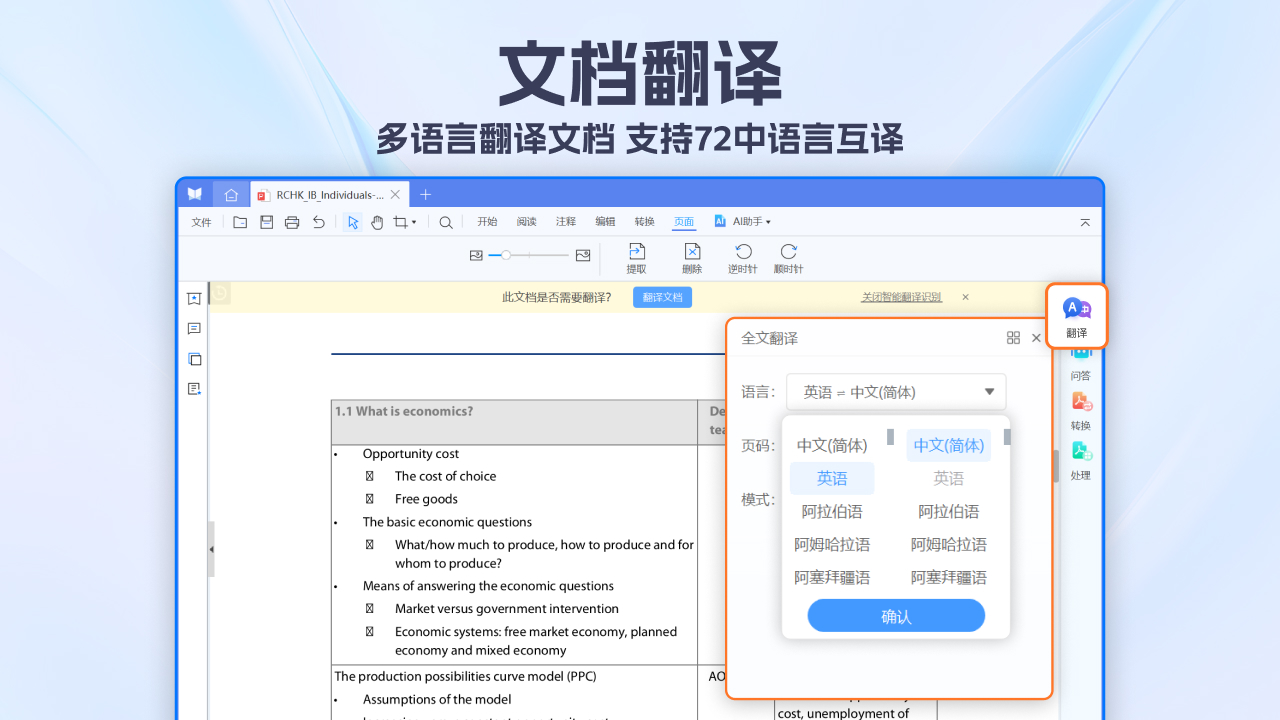Select 中文(简体) as the source language
The height and width of the screenshot is (720, 1280).
(831, 444)
